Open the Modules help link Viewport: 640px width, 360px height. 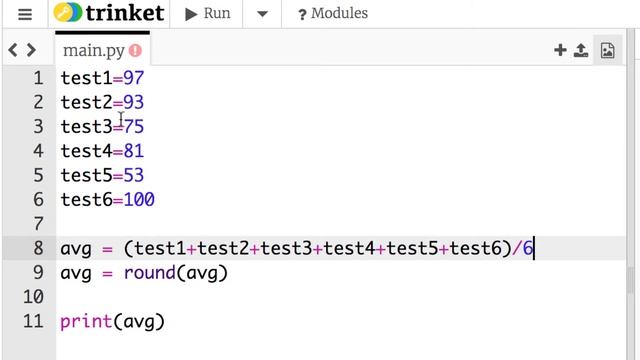tap(333, 13)
